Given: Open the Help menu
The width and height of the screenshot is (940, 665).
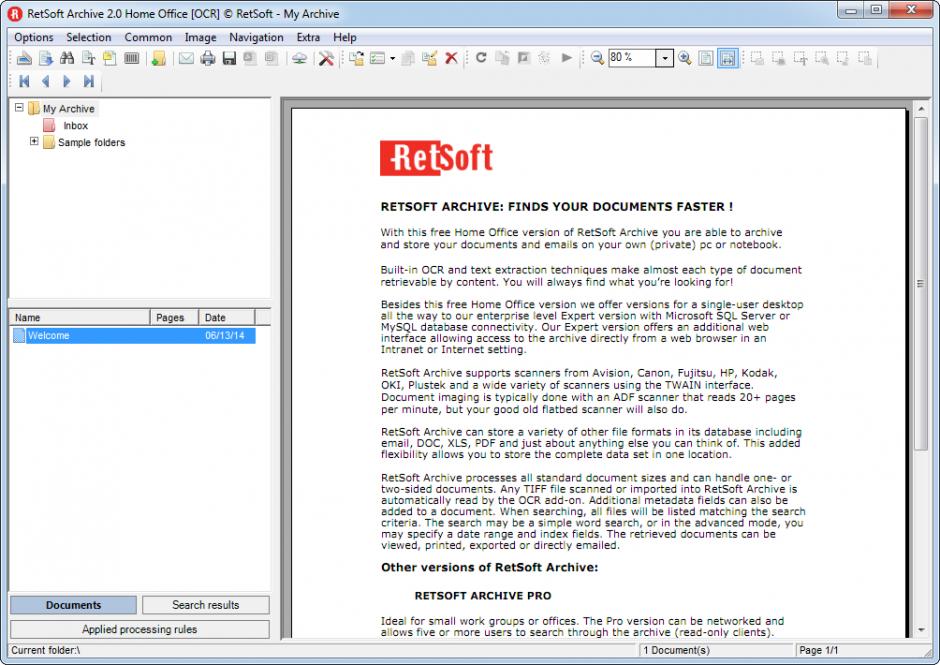Looking at the screenshot, I should click(345, 37).
